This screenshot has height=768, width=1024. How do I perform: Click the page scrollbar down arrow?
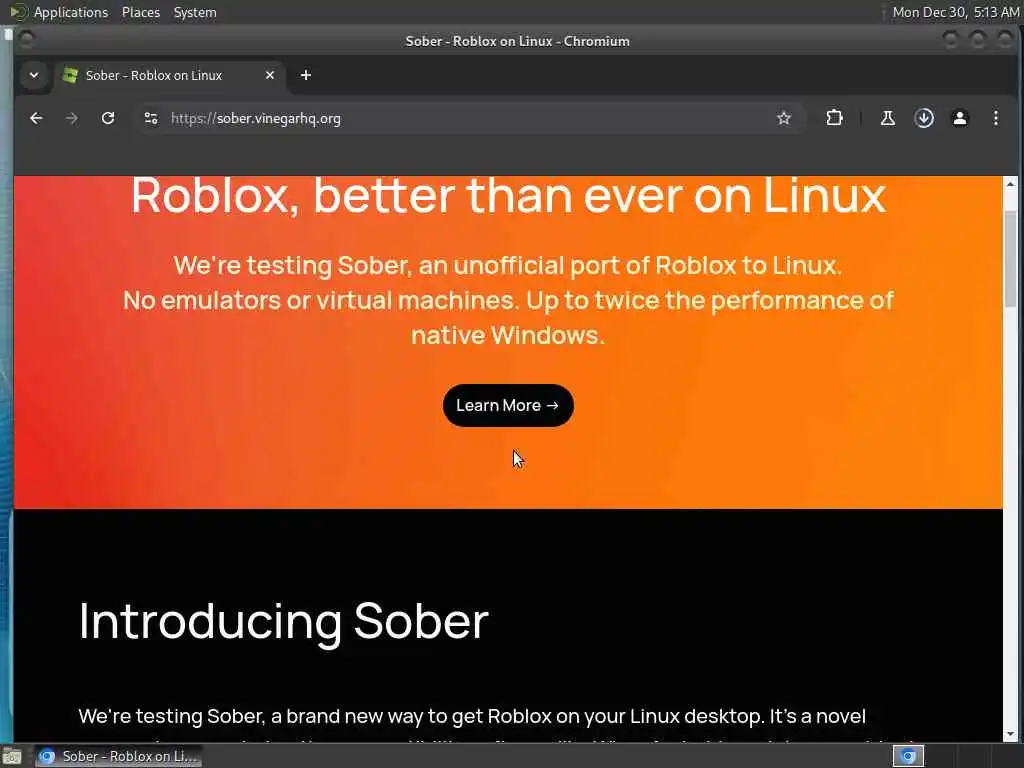(1010, 733)
